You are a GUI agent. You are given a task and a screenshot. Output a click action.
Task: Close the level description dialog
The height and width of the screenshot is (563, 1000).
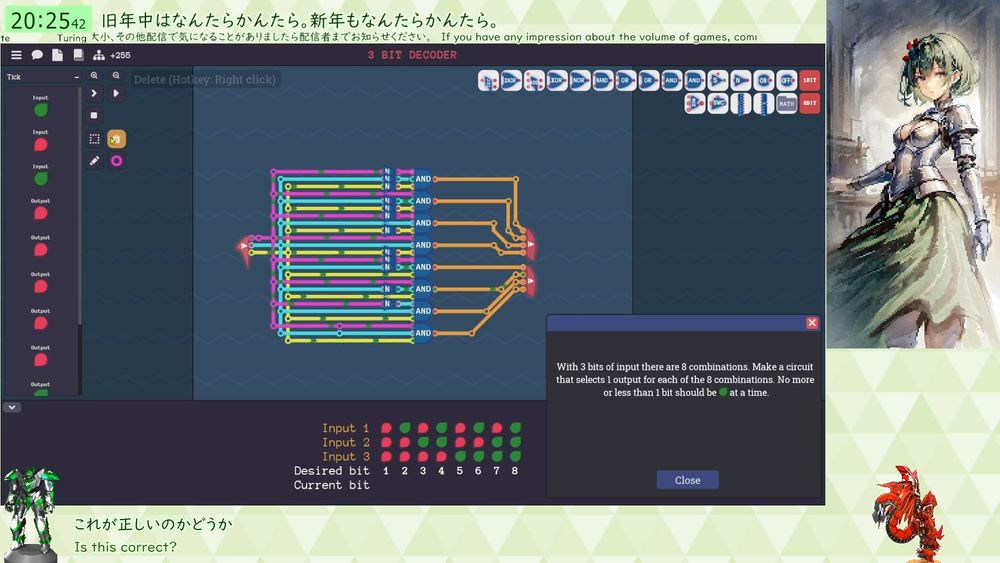click(688, 480)
